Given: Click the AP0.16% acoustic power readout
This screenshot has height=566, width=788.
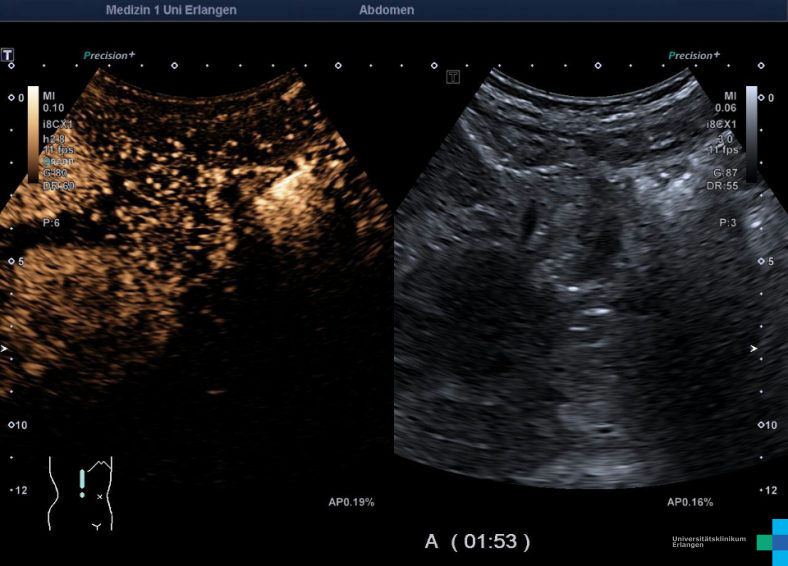Looking at the screenshot, I should (690, 502).
